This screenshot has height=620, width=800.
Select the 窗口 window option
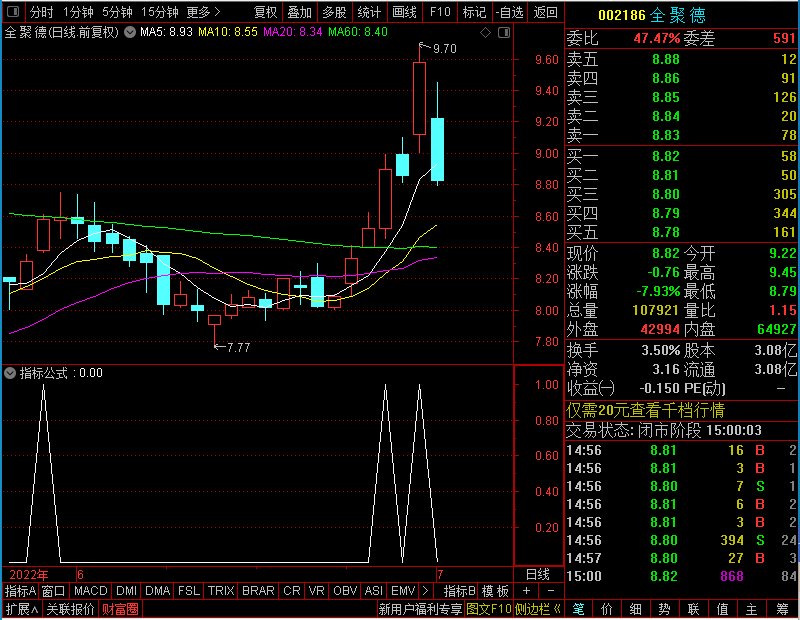(x=54, y=591)
